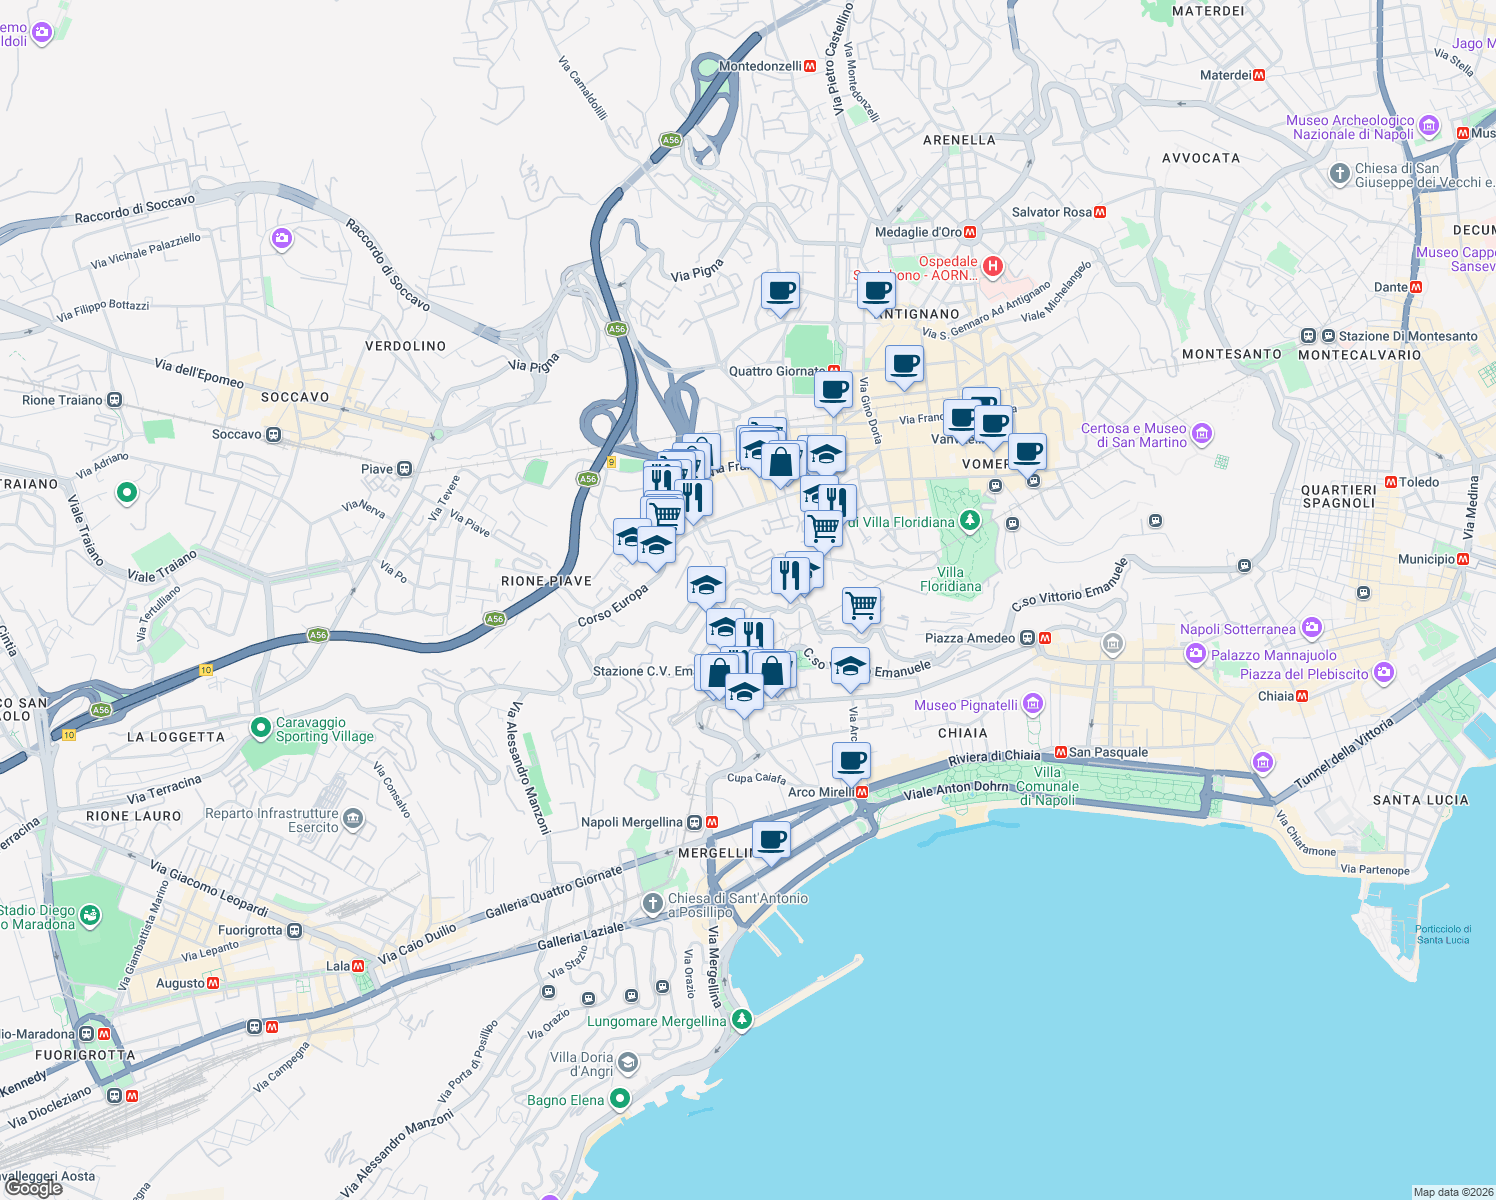Select the metro M icon at Piazza Amedeo
This screenshot has height=1200, width=1496.
[x=1043, y=637]
